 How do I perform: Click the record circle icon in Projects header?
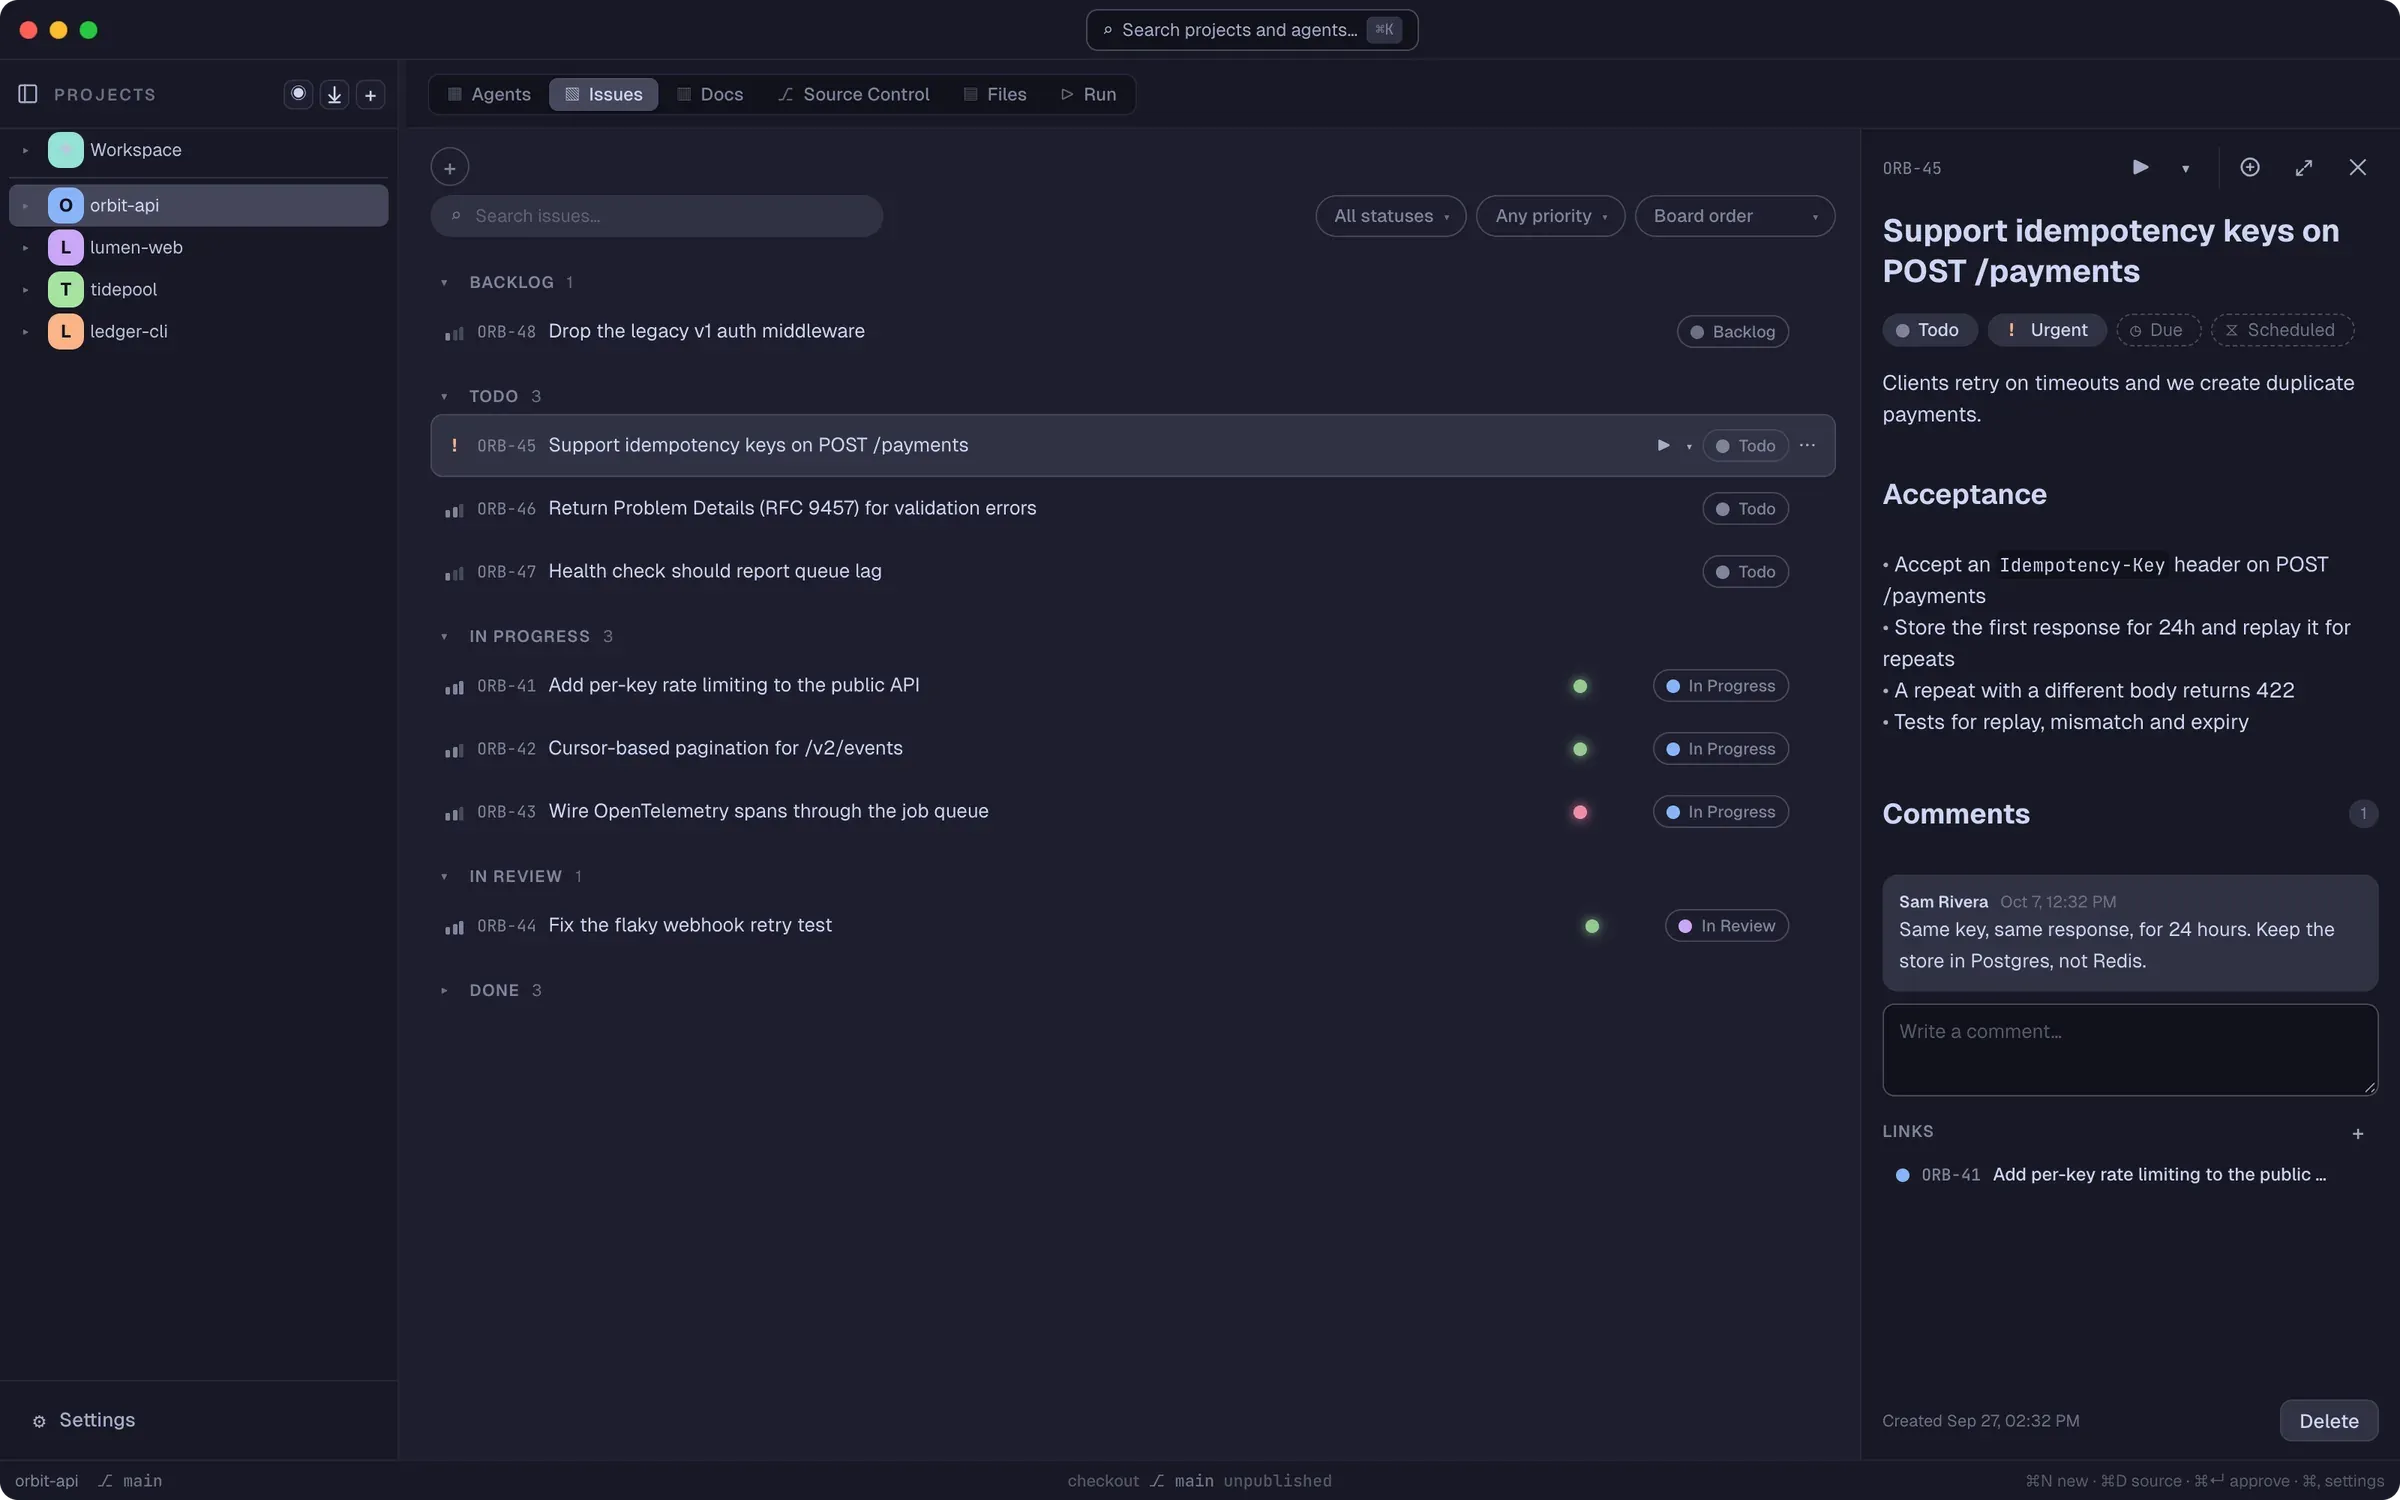pos(298,94)
